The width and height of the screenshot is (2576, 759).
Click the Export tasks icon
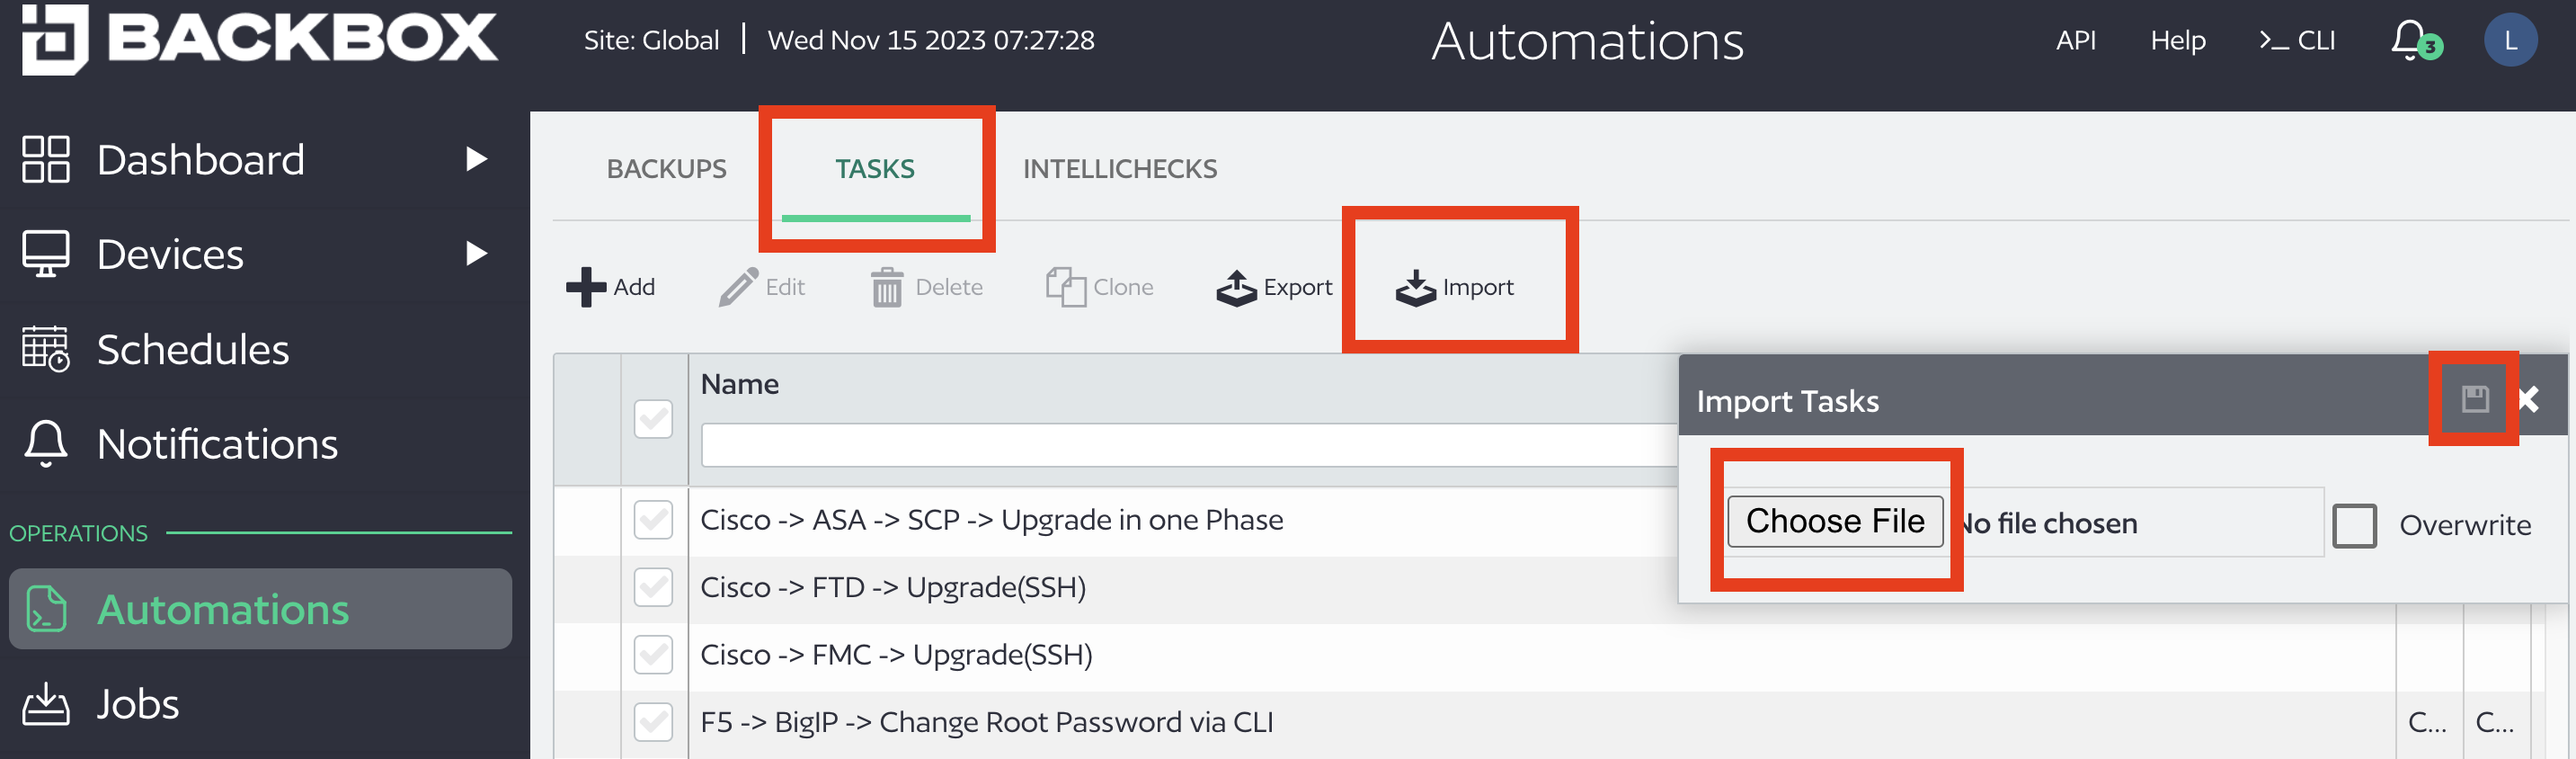[1236, 288]
